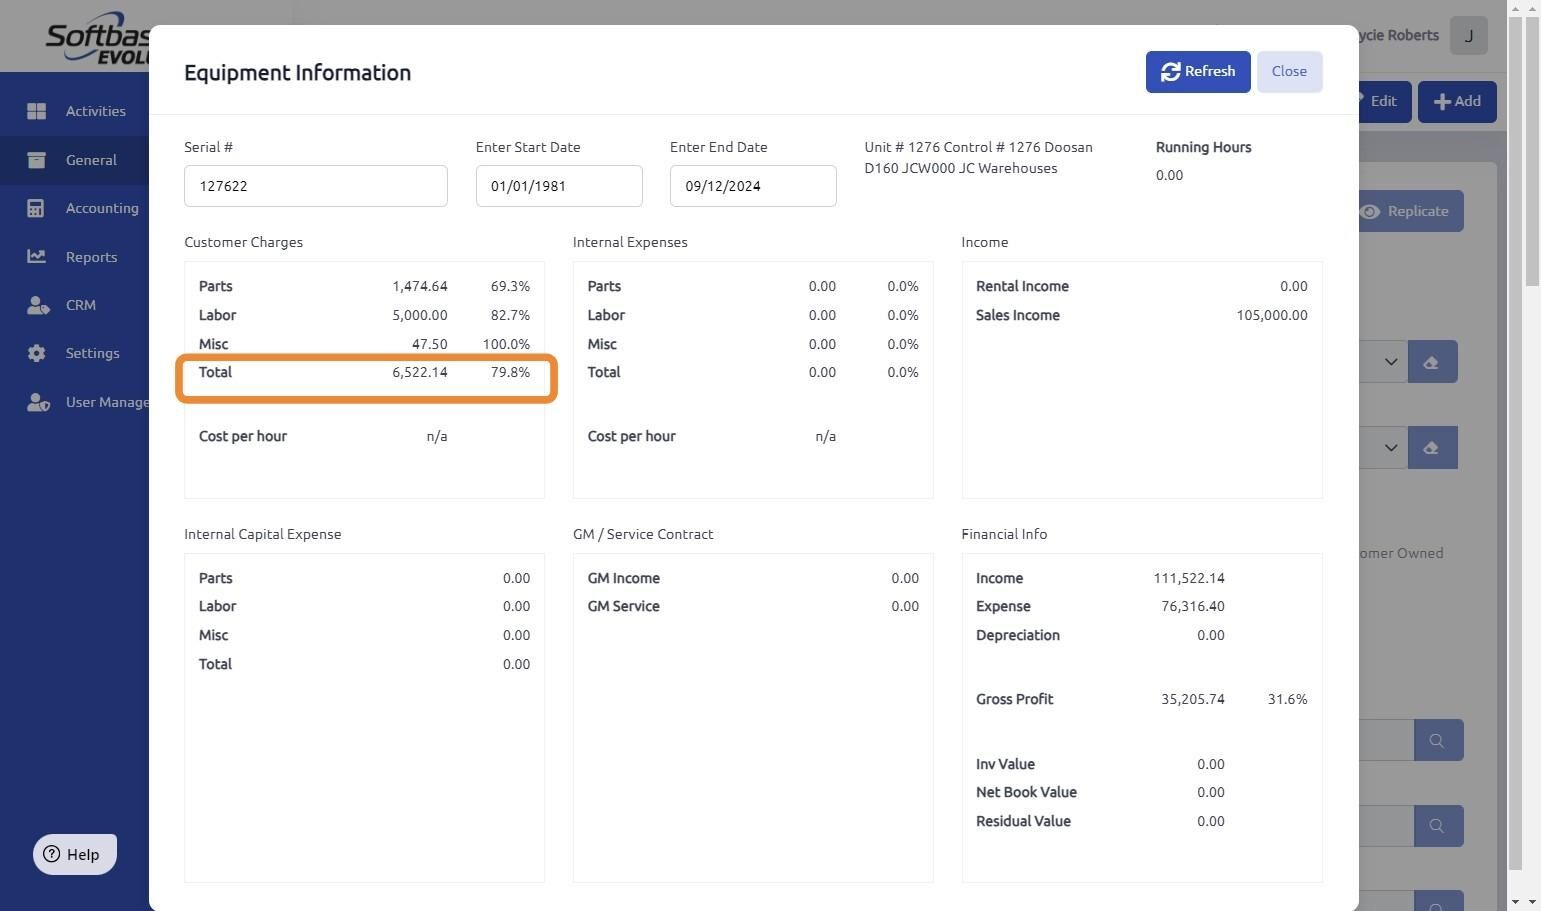1541x911 pixels.
Task: Open the Reports menu item
Action: click(x=91, y=257)
